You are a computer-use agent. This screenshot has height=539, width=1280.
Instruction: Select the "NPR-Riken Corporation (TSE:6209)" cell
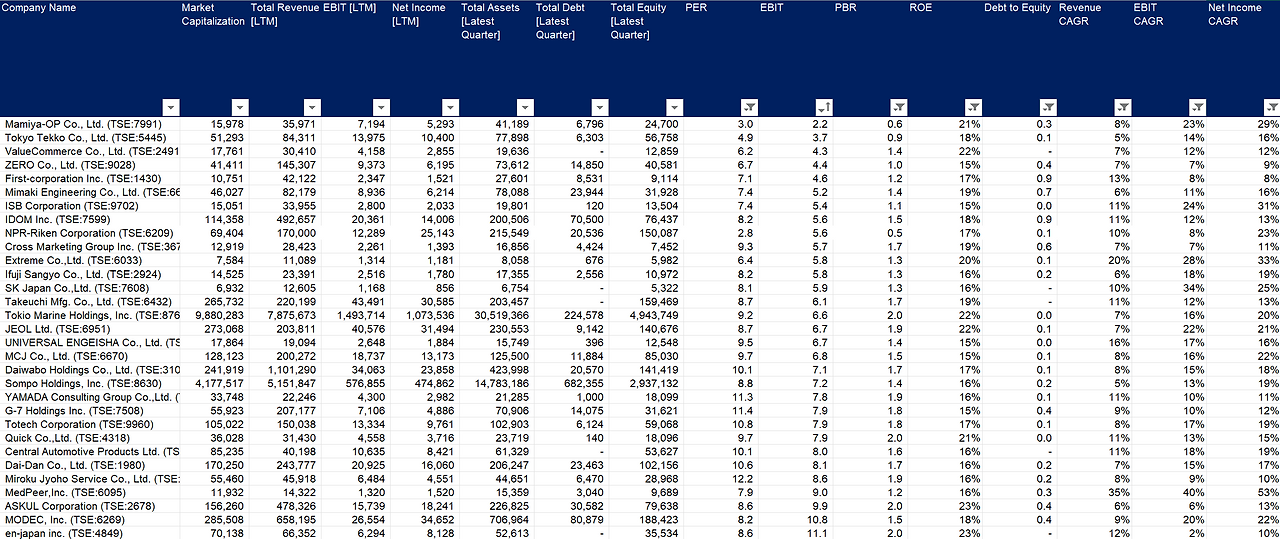90,232
